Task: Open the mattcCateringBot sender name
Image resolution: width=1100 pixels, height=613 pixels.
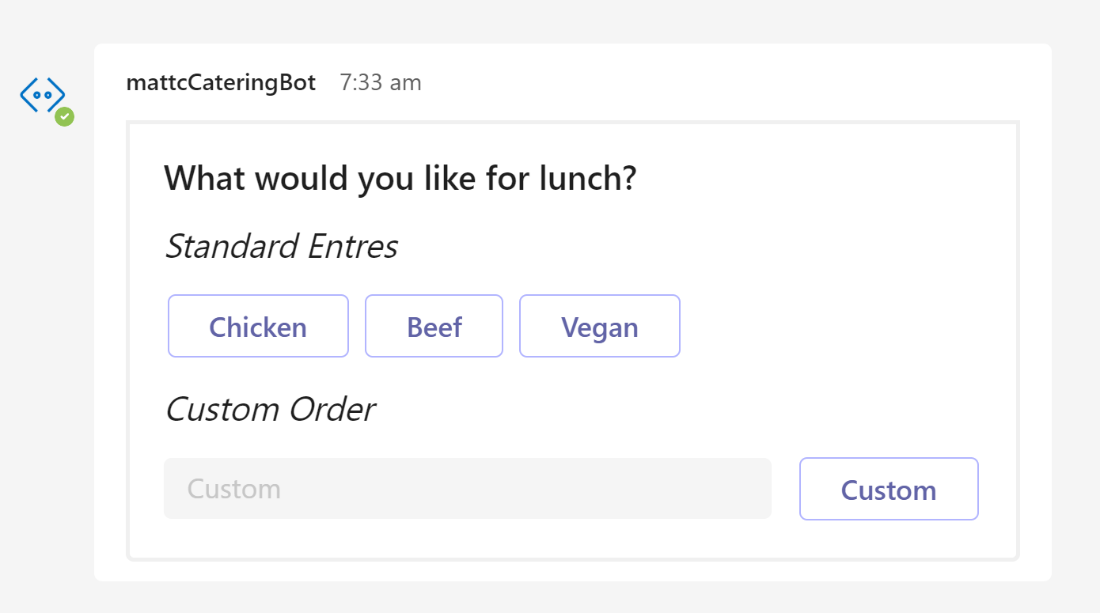Action: point(221,83)
